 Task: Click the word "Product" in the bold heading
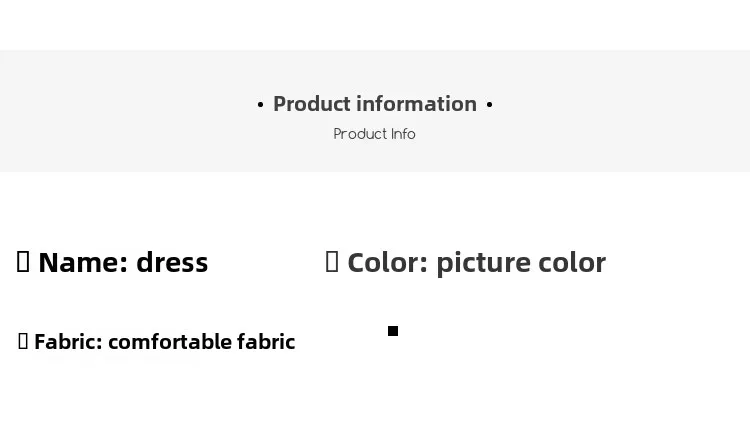[x=312, y=104]
